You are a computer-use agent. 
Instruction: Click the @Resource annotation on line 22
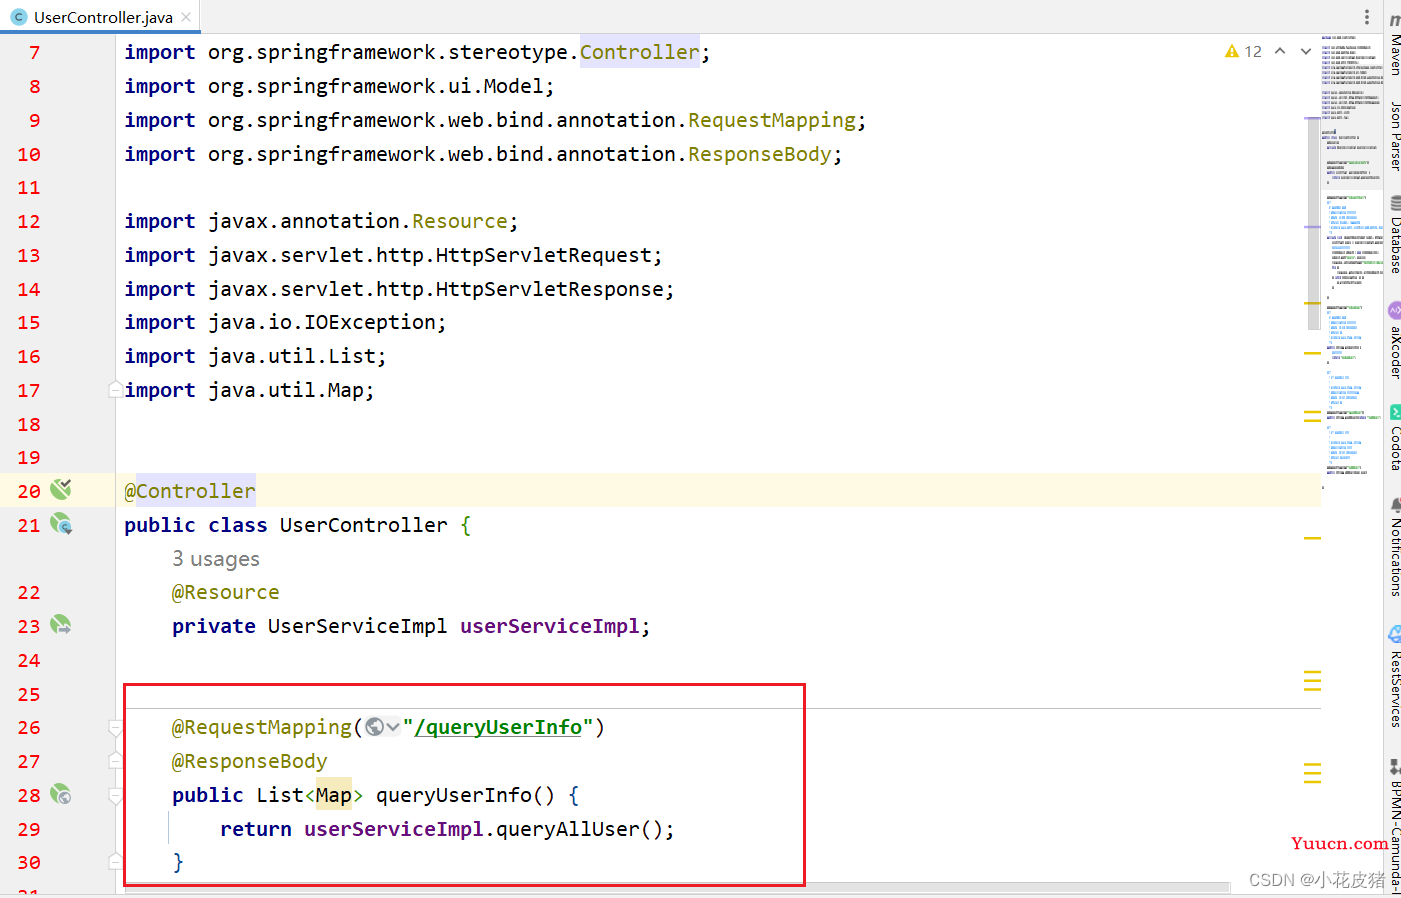tap(226, 592)
